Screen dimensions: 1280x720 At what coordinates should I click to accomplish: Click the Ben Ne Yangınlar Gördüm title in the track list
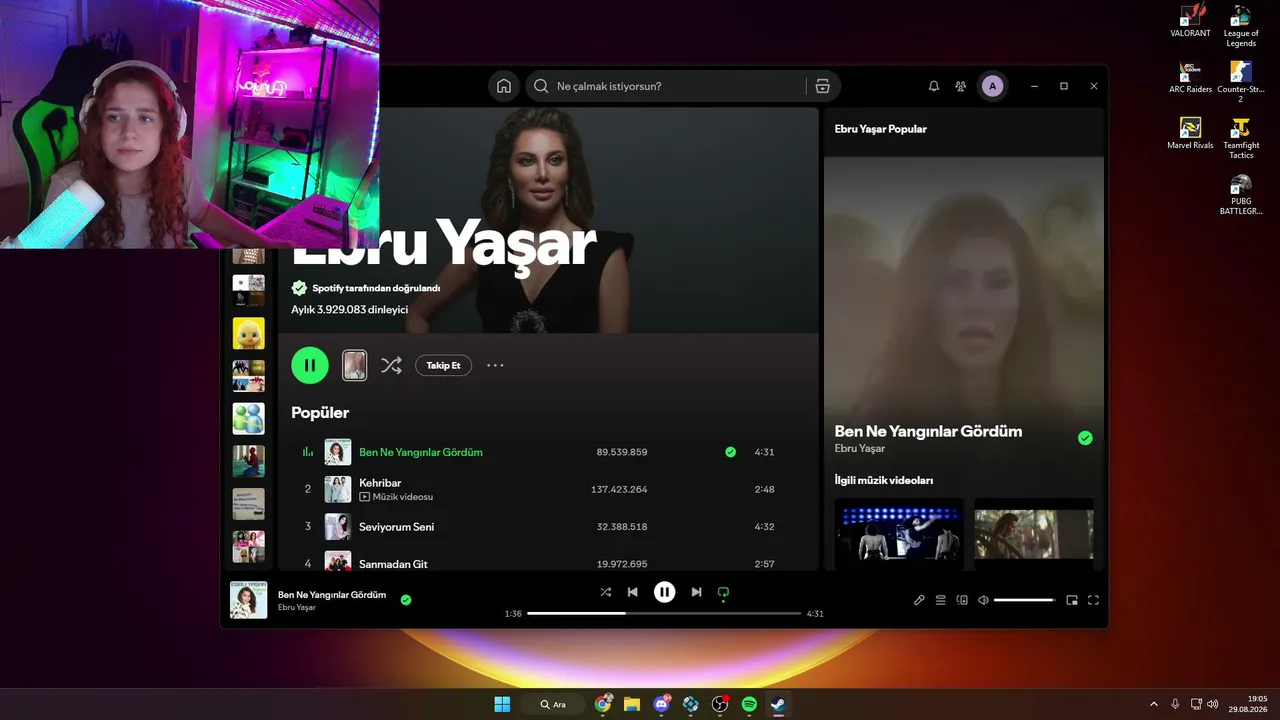(421, 452)
